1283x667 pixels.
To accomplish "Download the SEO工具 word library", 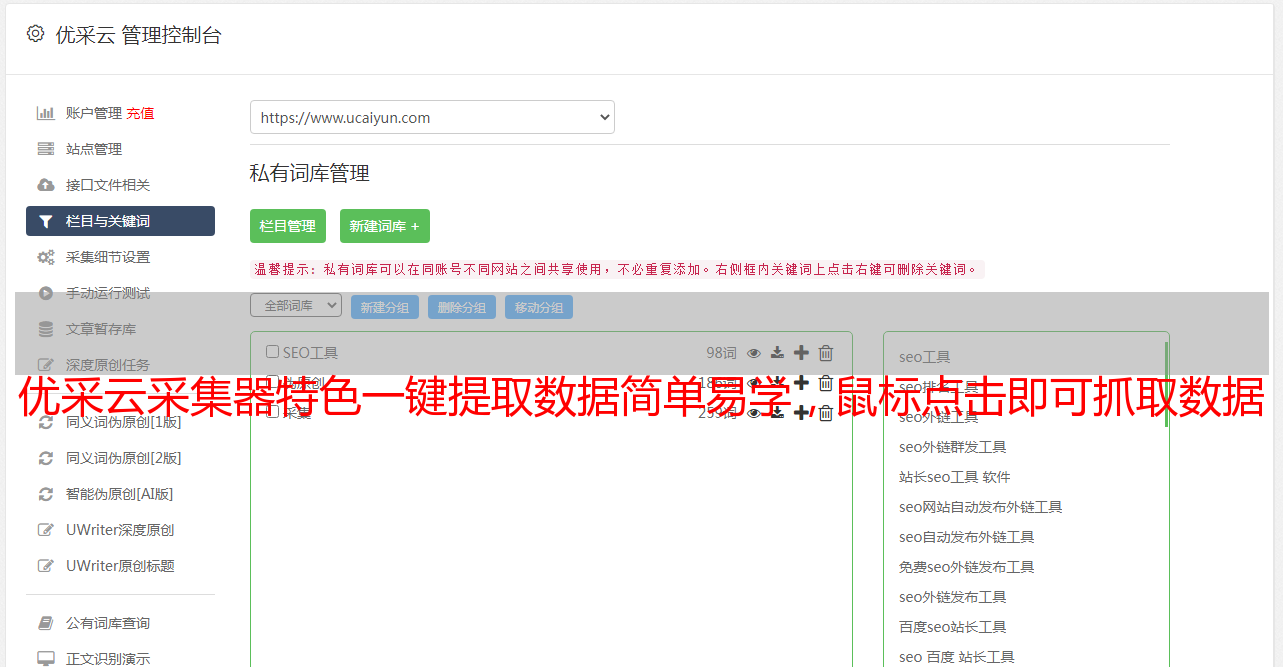I will (x=778, y=352).
